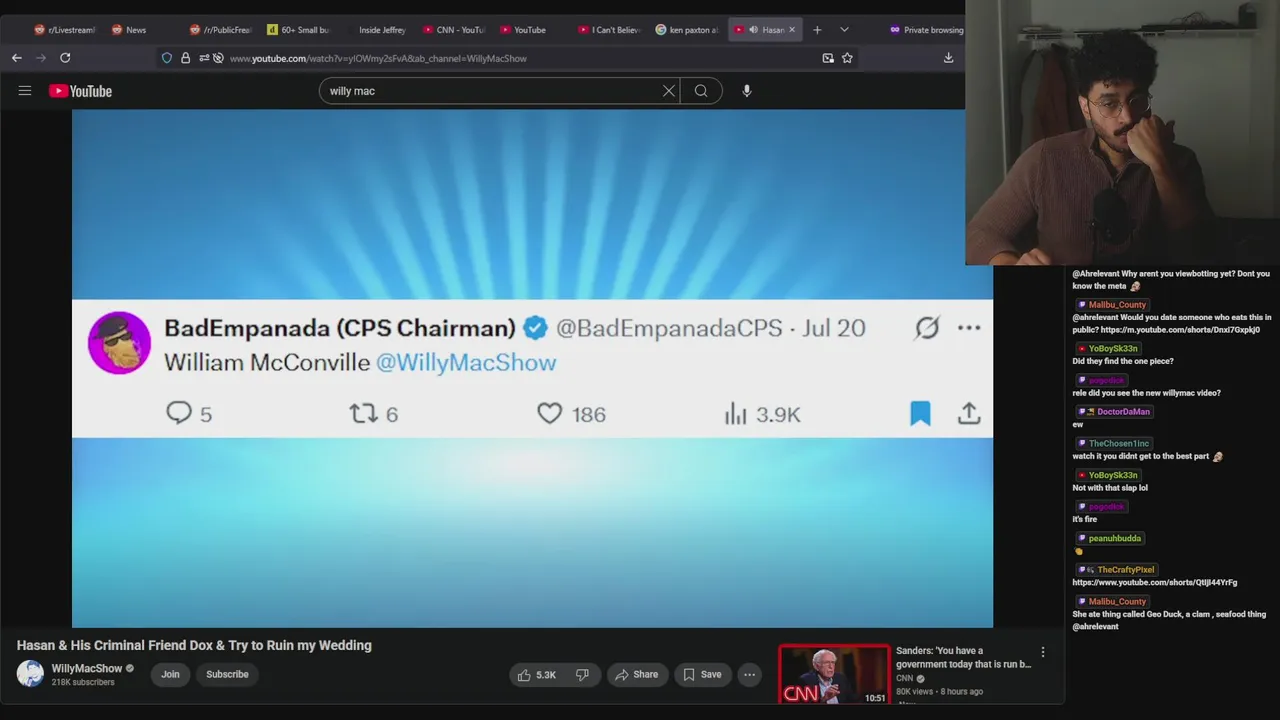Go back to the previous page
This screenshot has height=720, width=1280.
pos(17,58)
